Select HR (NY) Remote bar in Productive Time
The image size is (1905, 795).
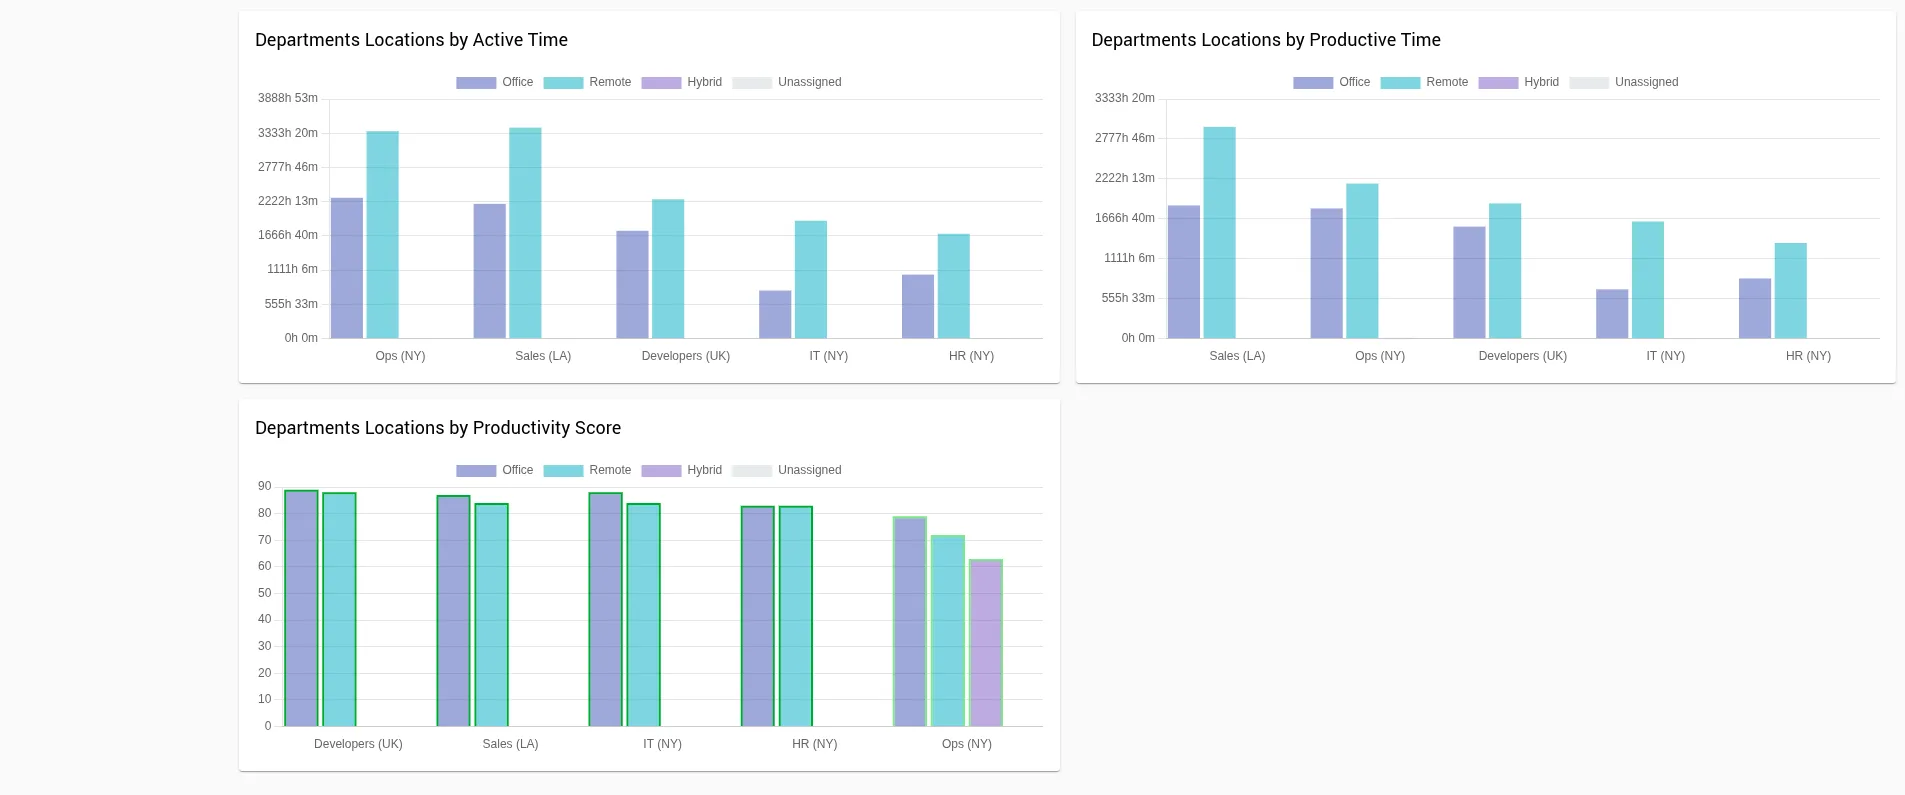point(1791,291)
